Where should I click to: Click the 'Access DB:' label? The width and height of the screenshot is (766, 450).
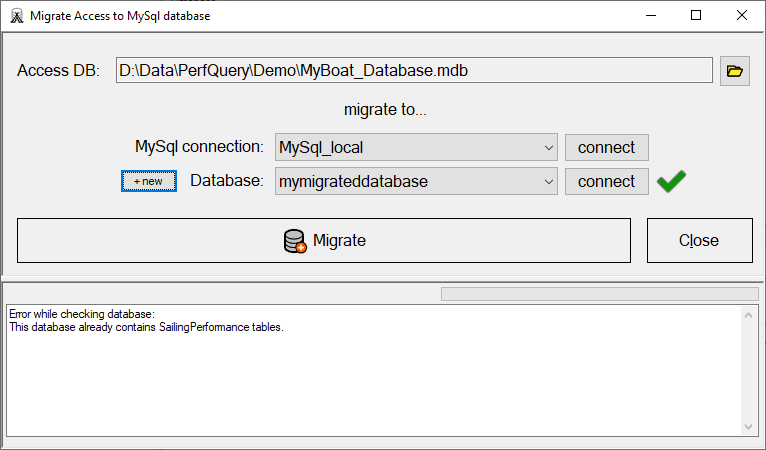58,71
